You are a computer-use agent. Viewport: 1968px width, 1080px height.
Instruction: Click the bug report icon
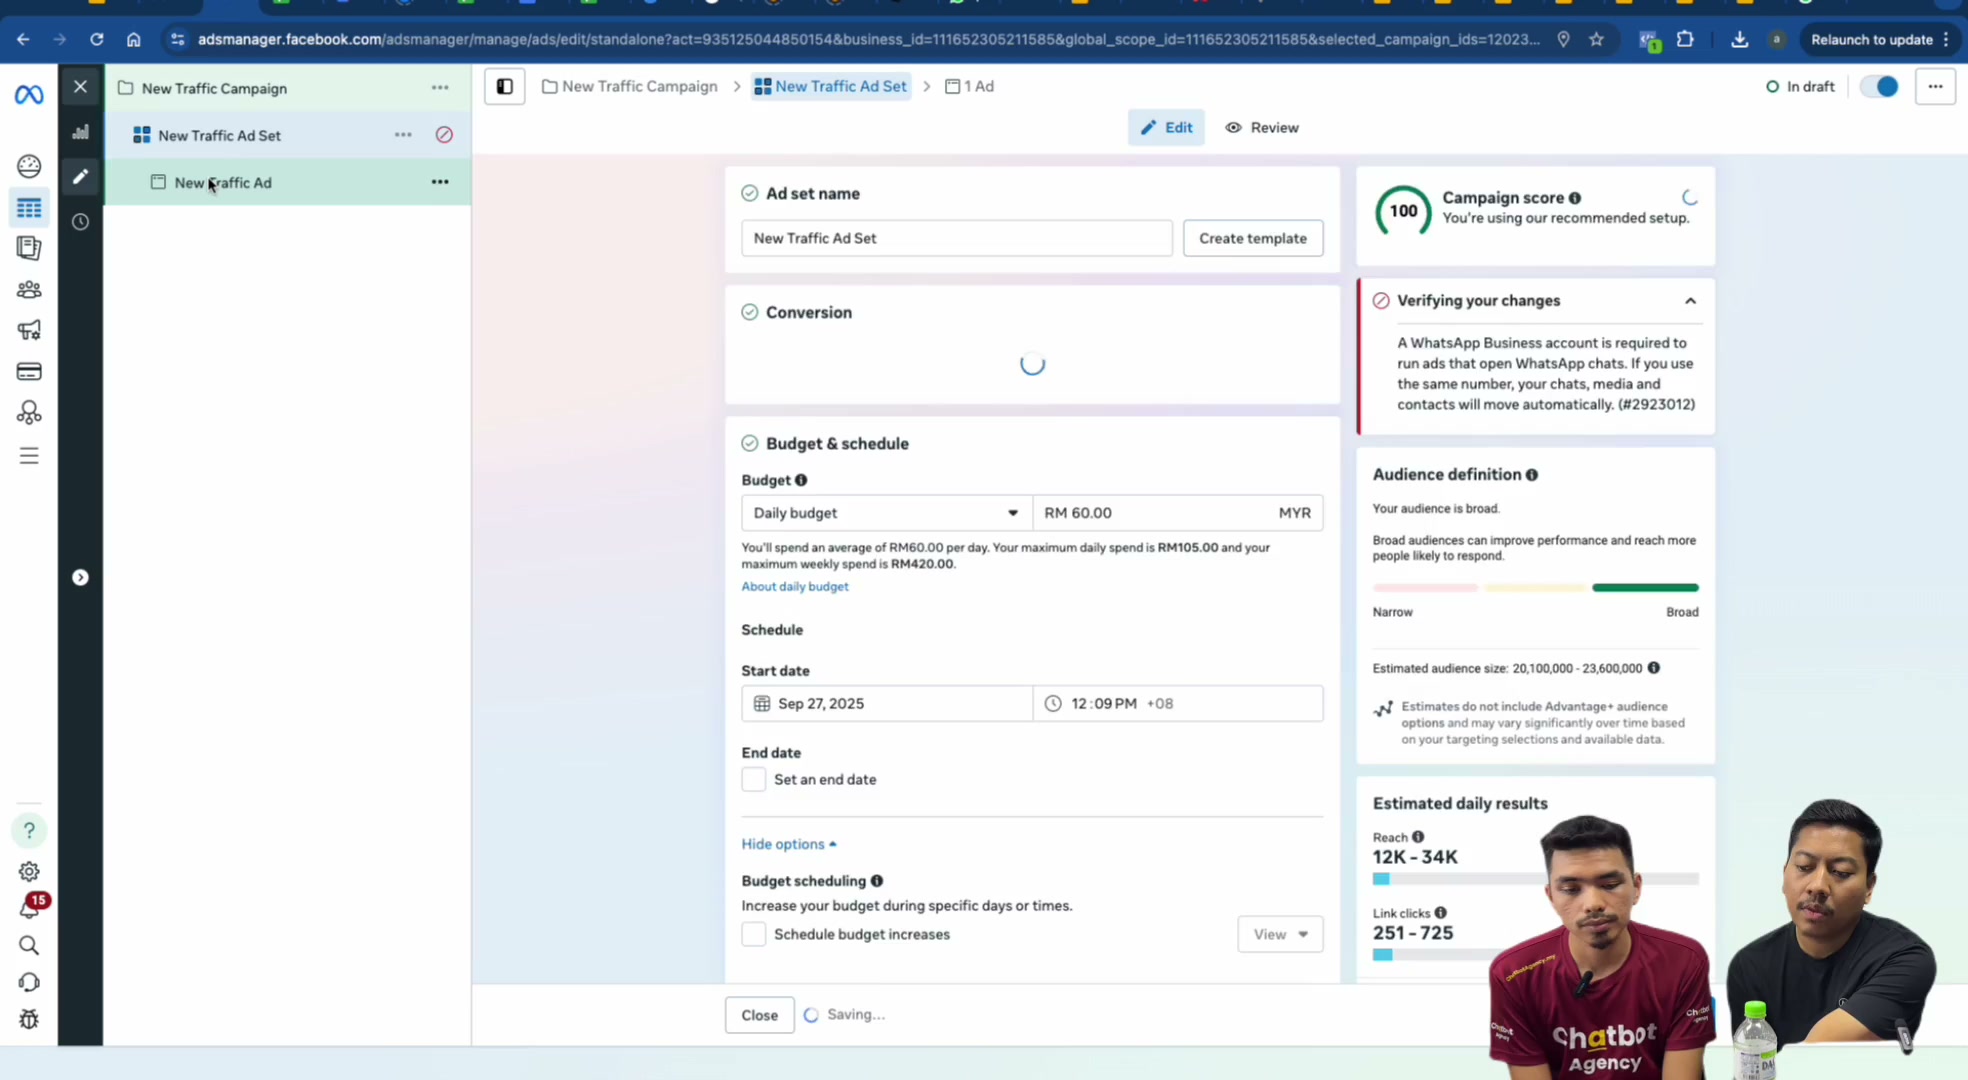click(x=29, y=1019)
